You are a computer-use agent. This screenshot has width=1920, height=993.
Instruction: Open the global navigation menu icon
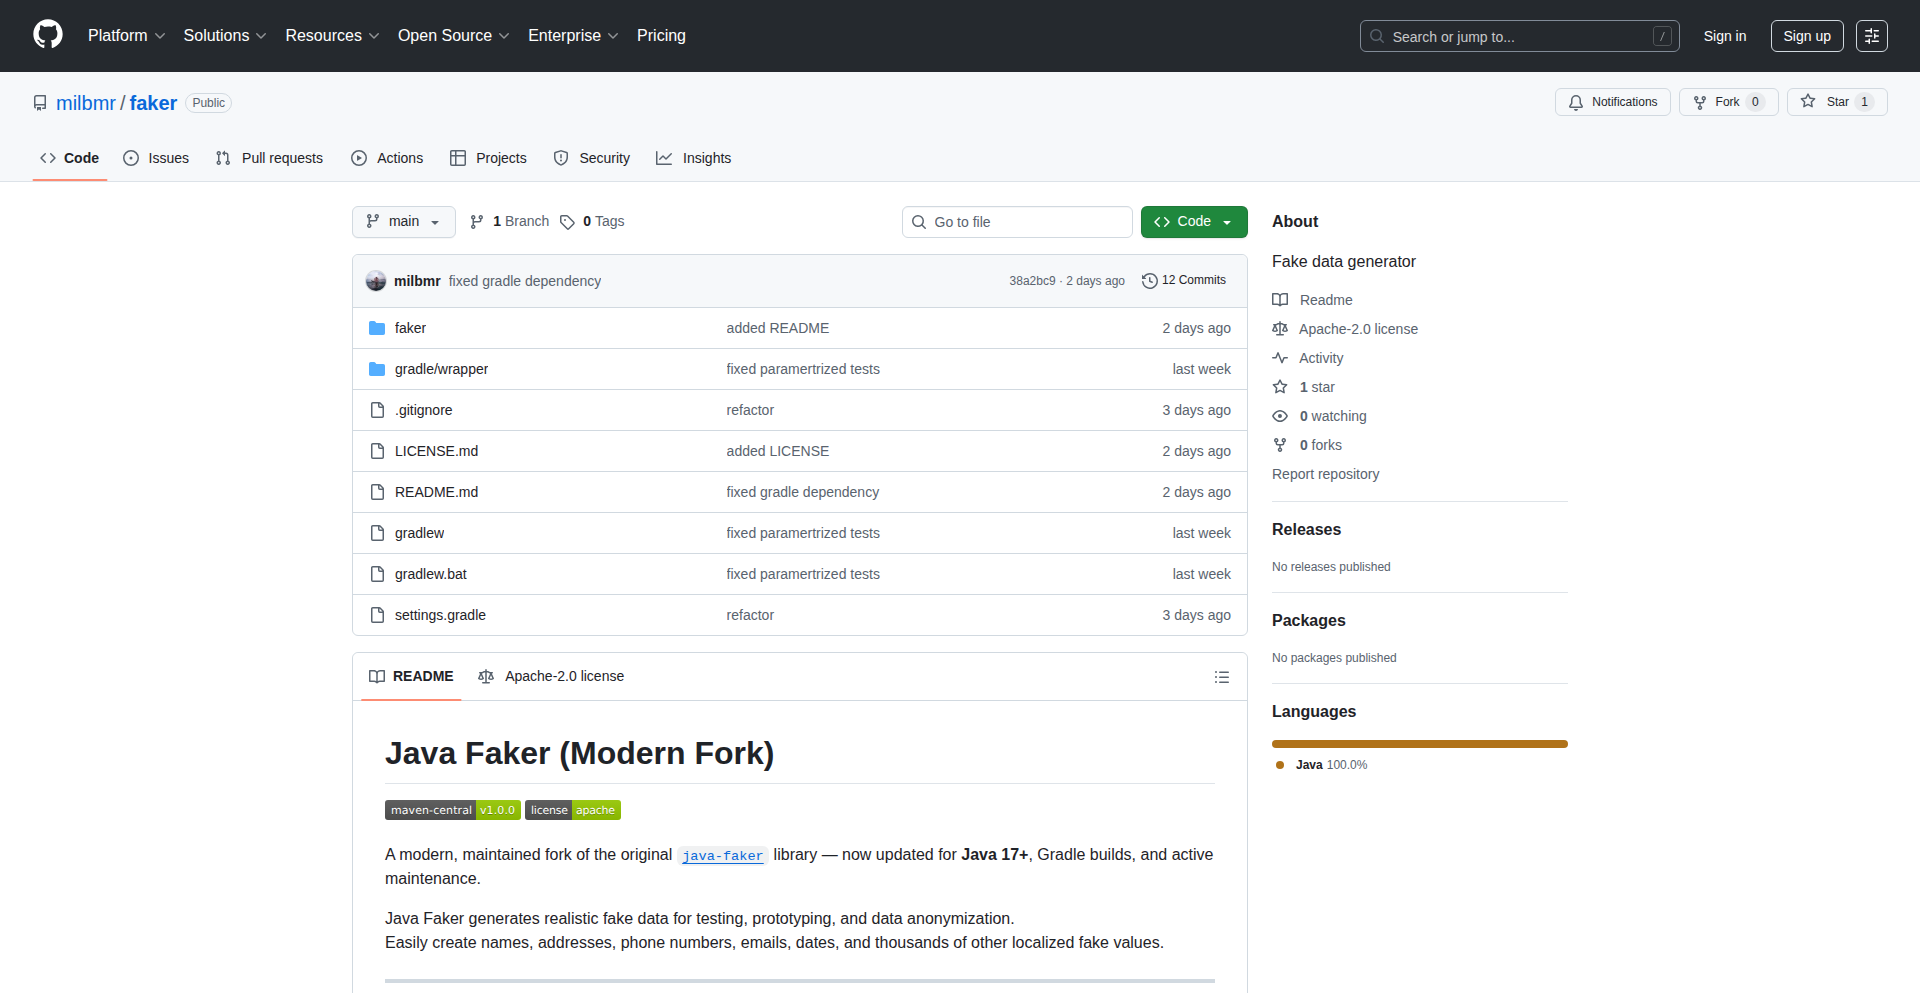click(1872, 36)
